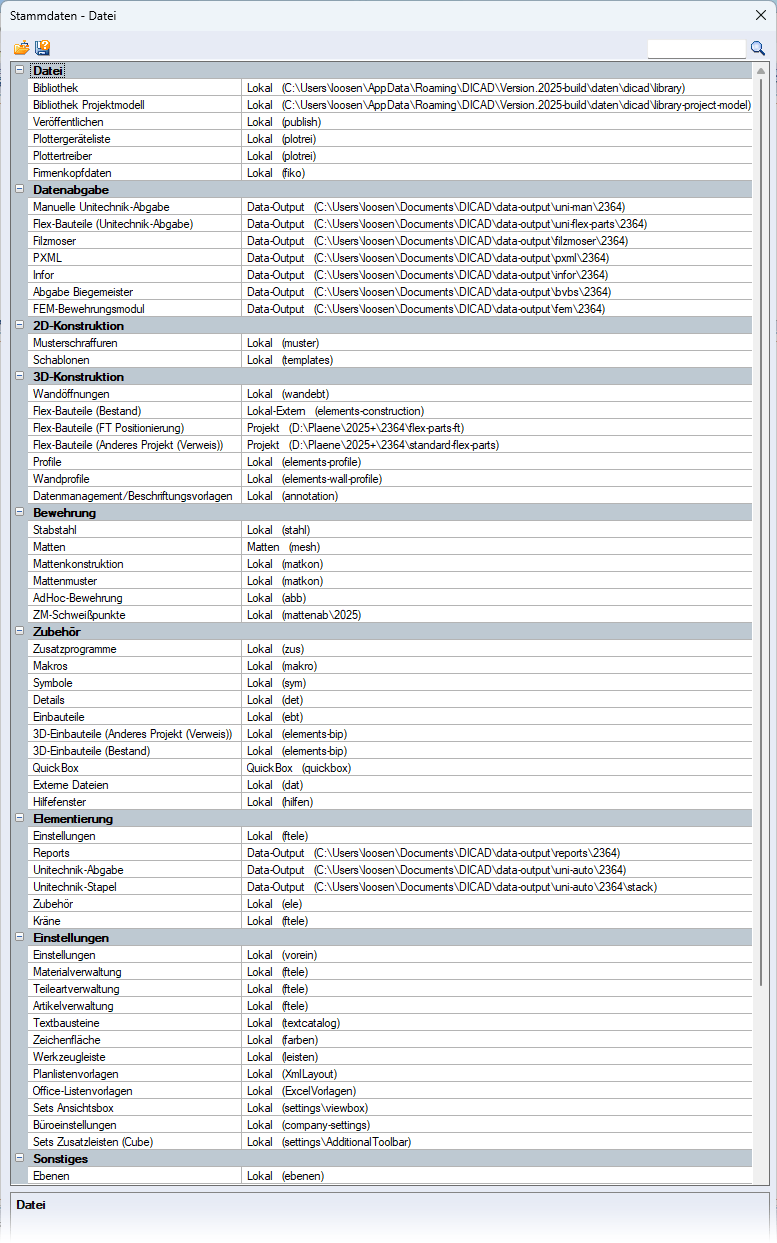777x1243 pixels.
Task: Select the Musterschraffuren row
Action: pyautogui.click(x=390, y=343)
